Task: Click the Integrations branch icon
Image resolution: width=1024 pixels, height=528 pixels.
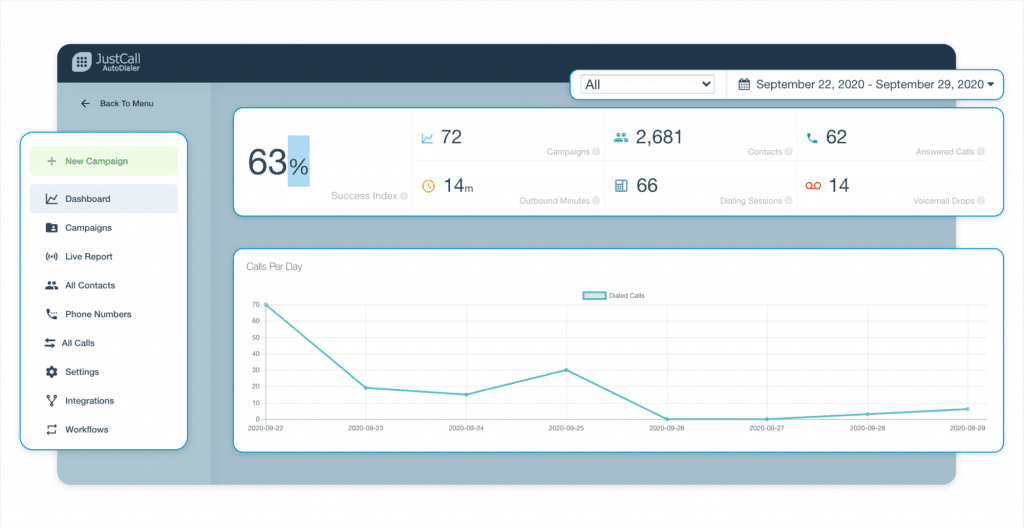Action: point(51,401)
